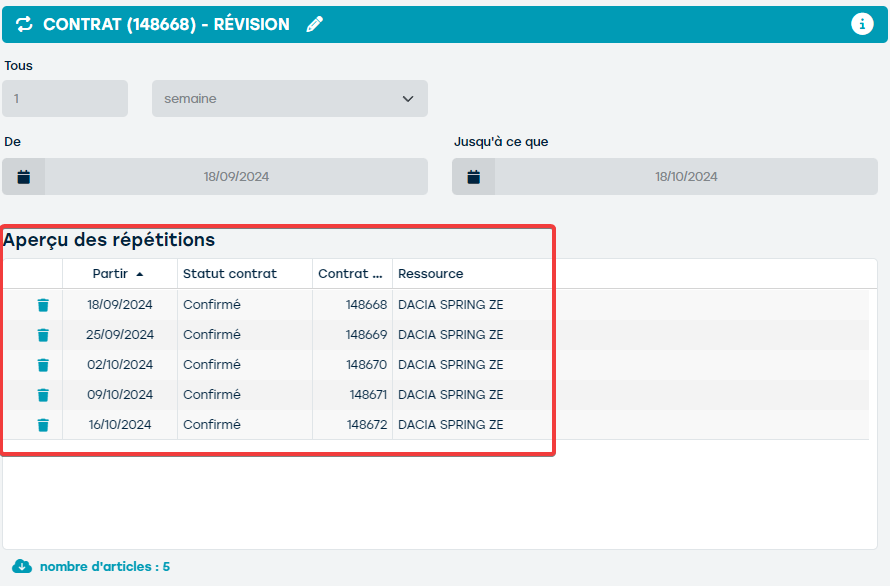890x586 pixels.
Task: Click the Tous interval number field
Action: click(x=65, y=99)
